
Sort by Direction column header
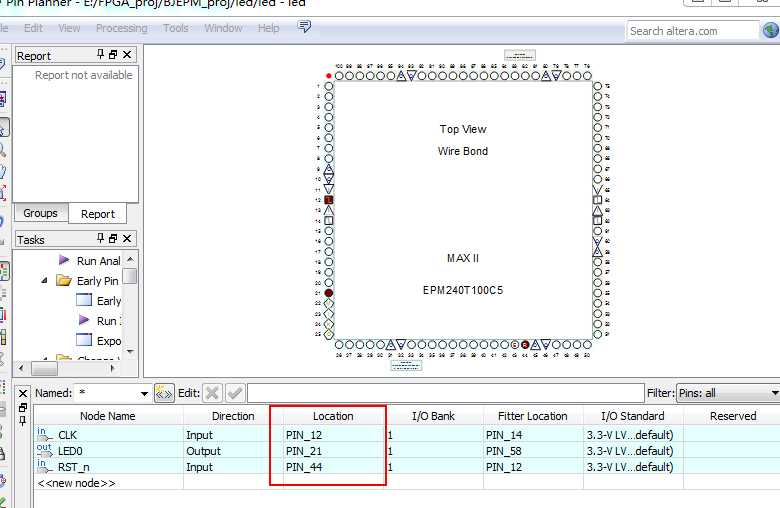click(233, 416)
